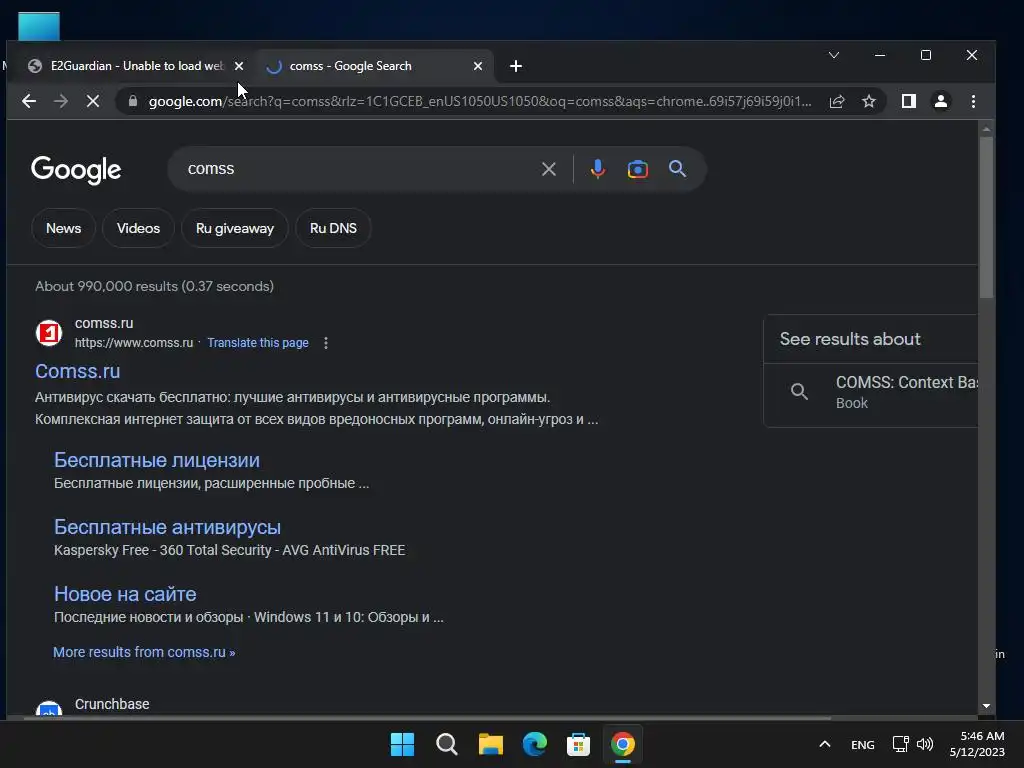Open Windows taskbar search
The width and height of the screenshot is (1024, 768).
tap(447, 744)
